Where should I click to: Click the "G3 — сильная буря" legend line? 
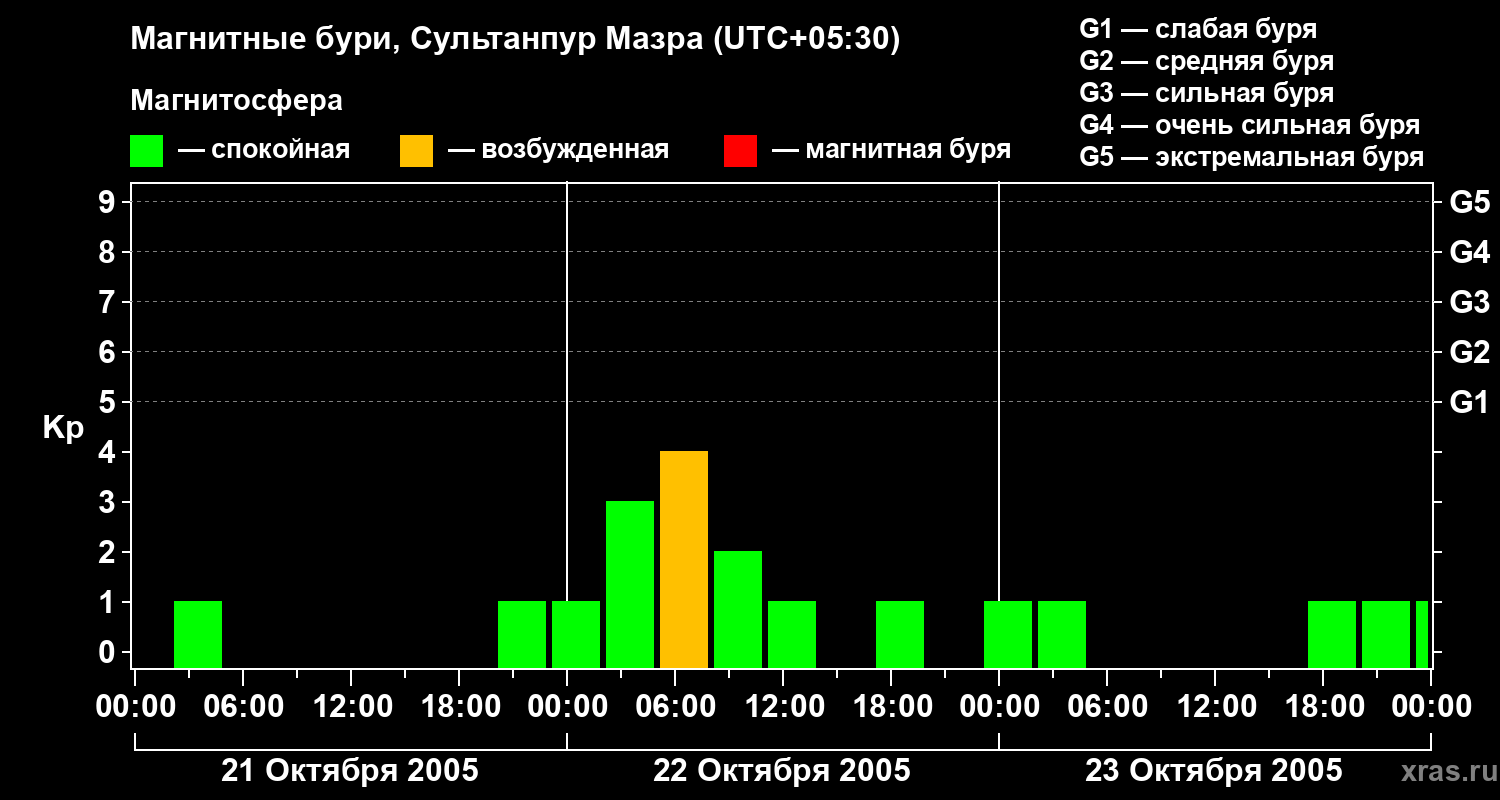pyautogui.click(x=1207, y=93)
